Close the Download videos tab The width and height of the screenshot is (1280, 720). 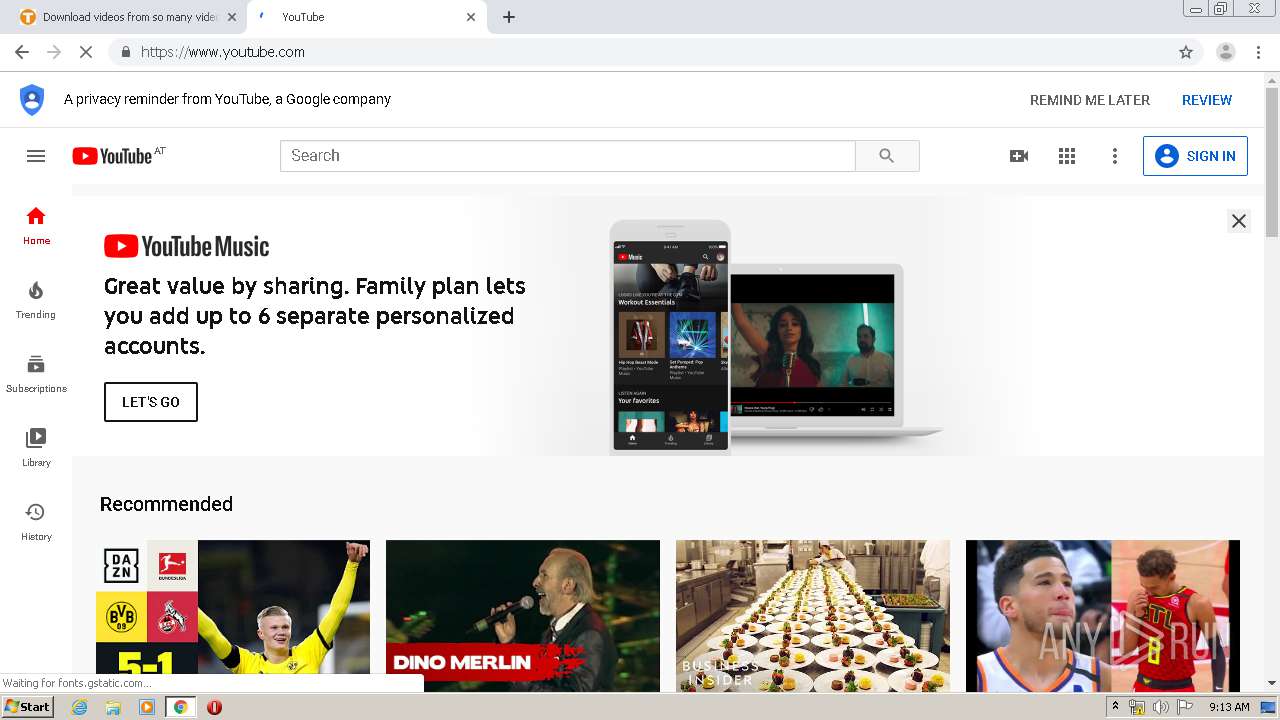[x=232, y=17]
